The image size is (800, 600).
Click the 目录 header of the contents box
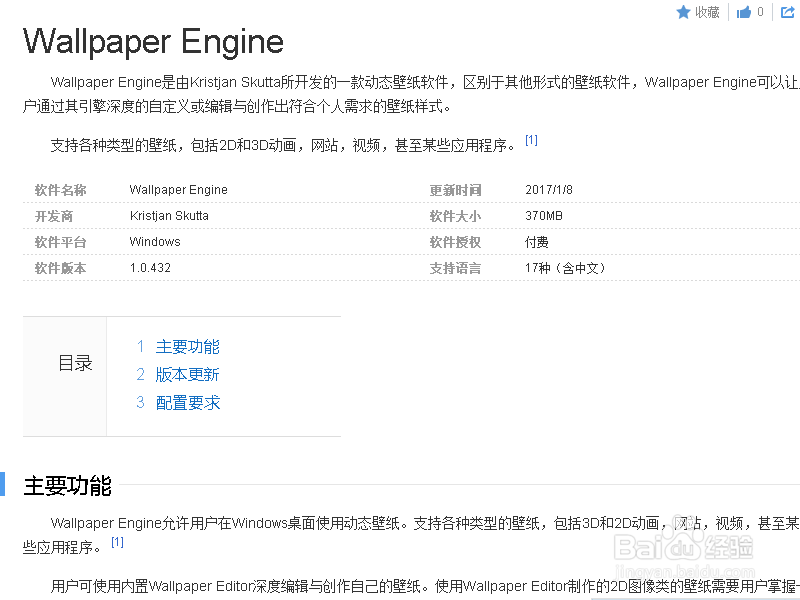[75, 363]
